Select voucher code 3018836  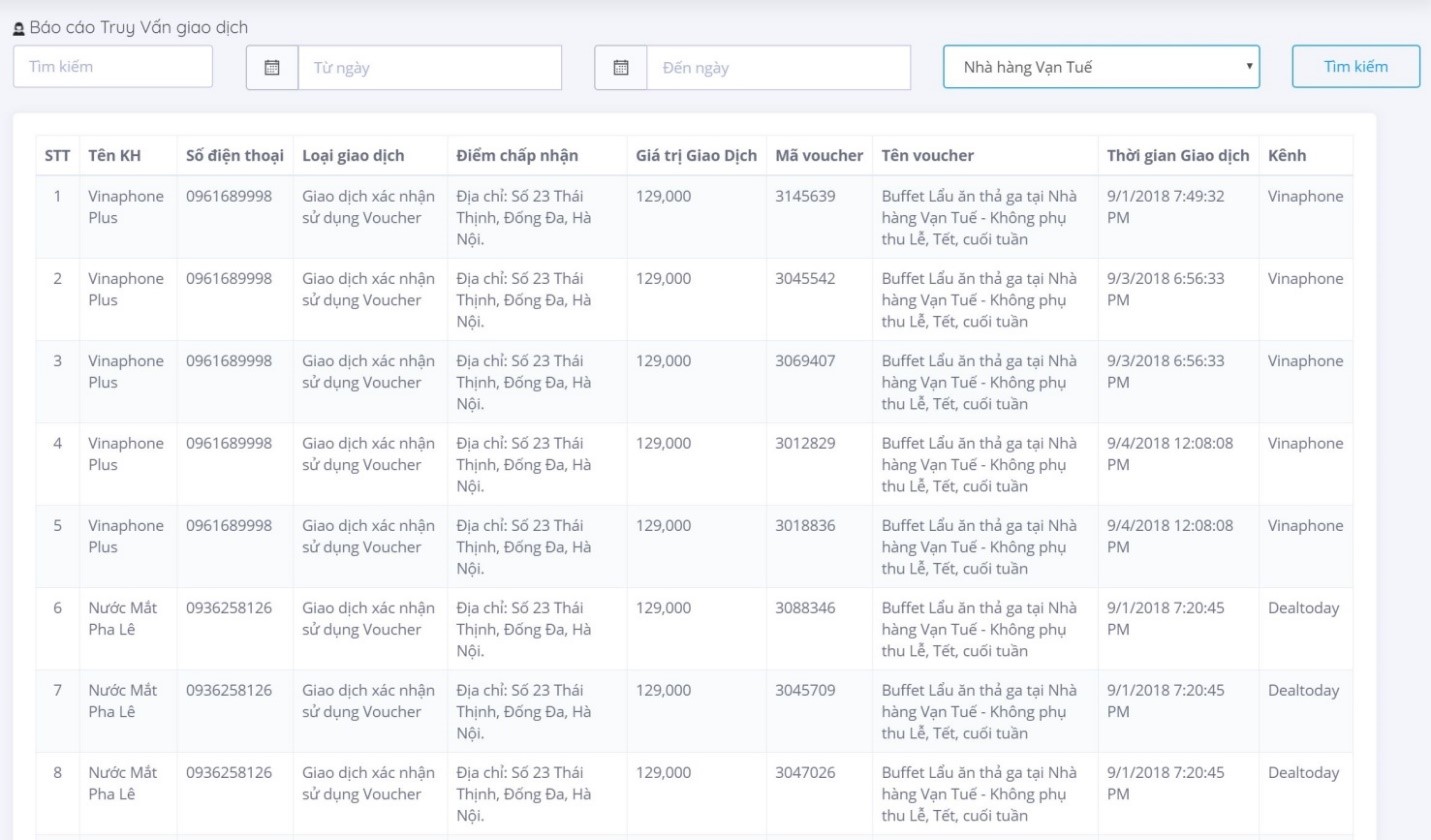805,525
